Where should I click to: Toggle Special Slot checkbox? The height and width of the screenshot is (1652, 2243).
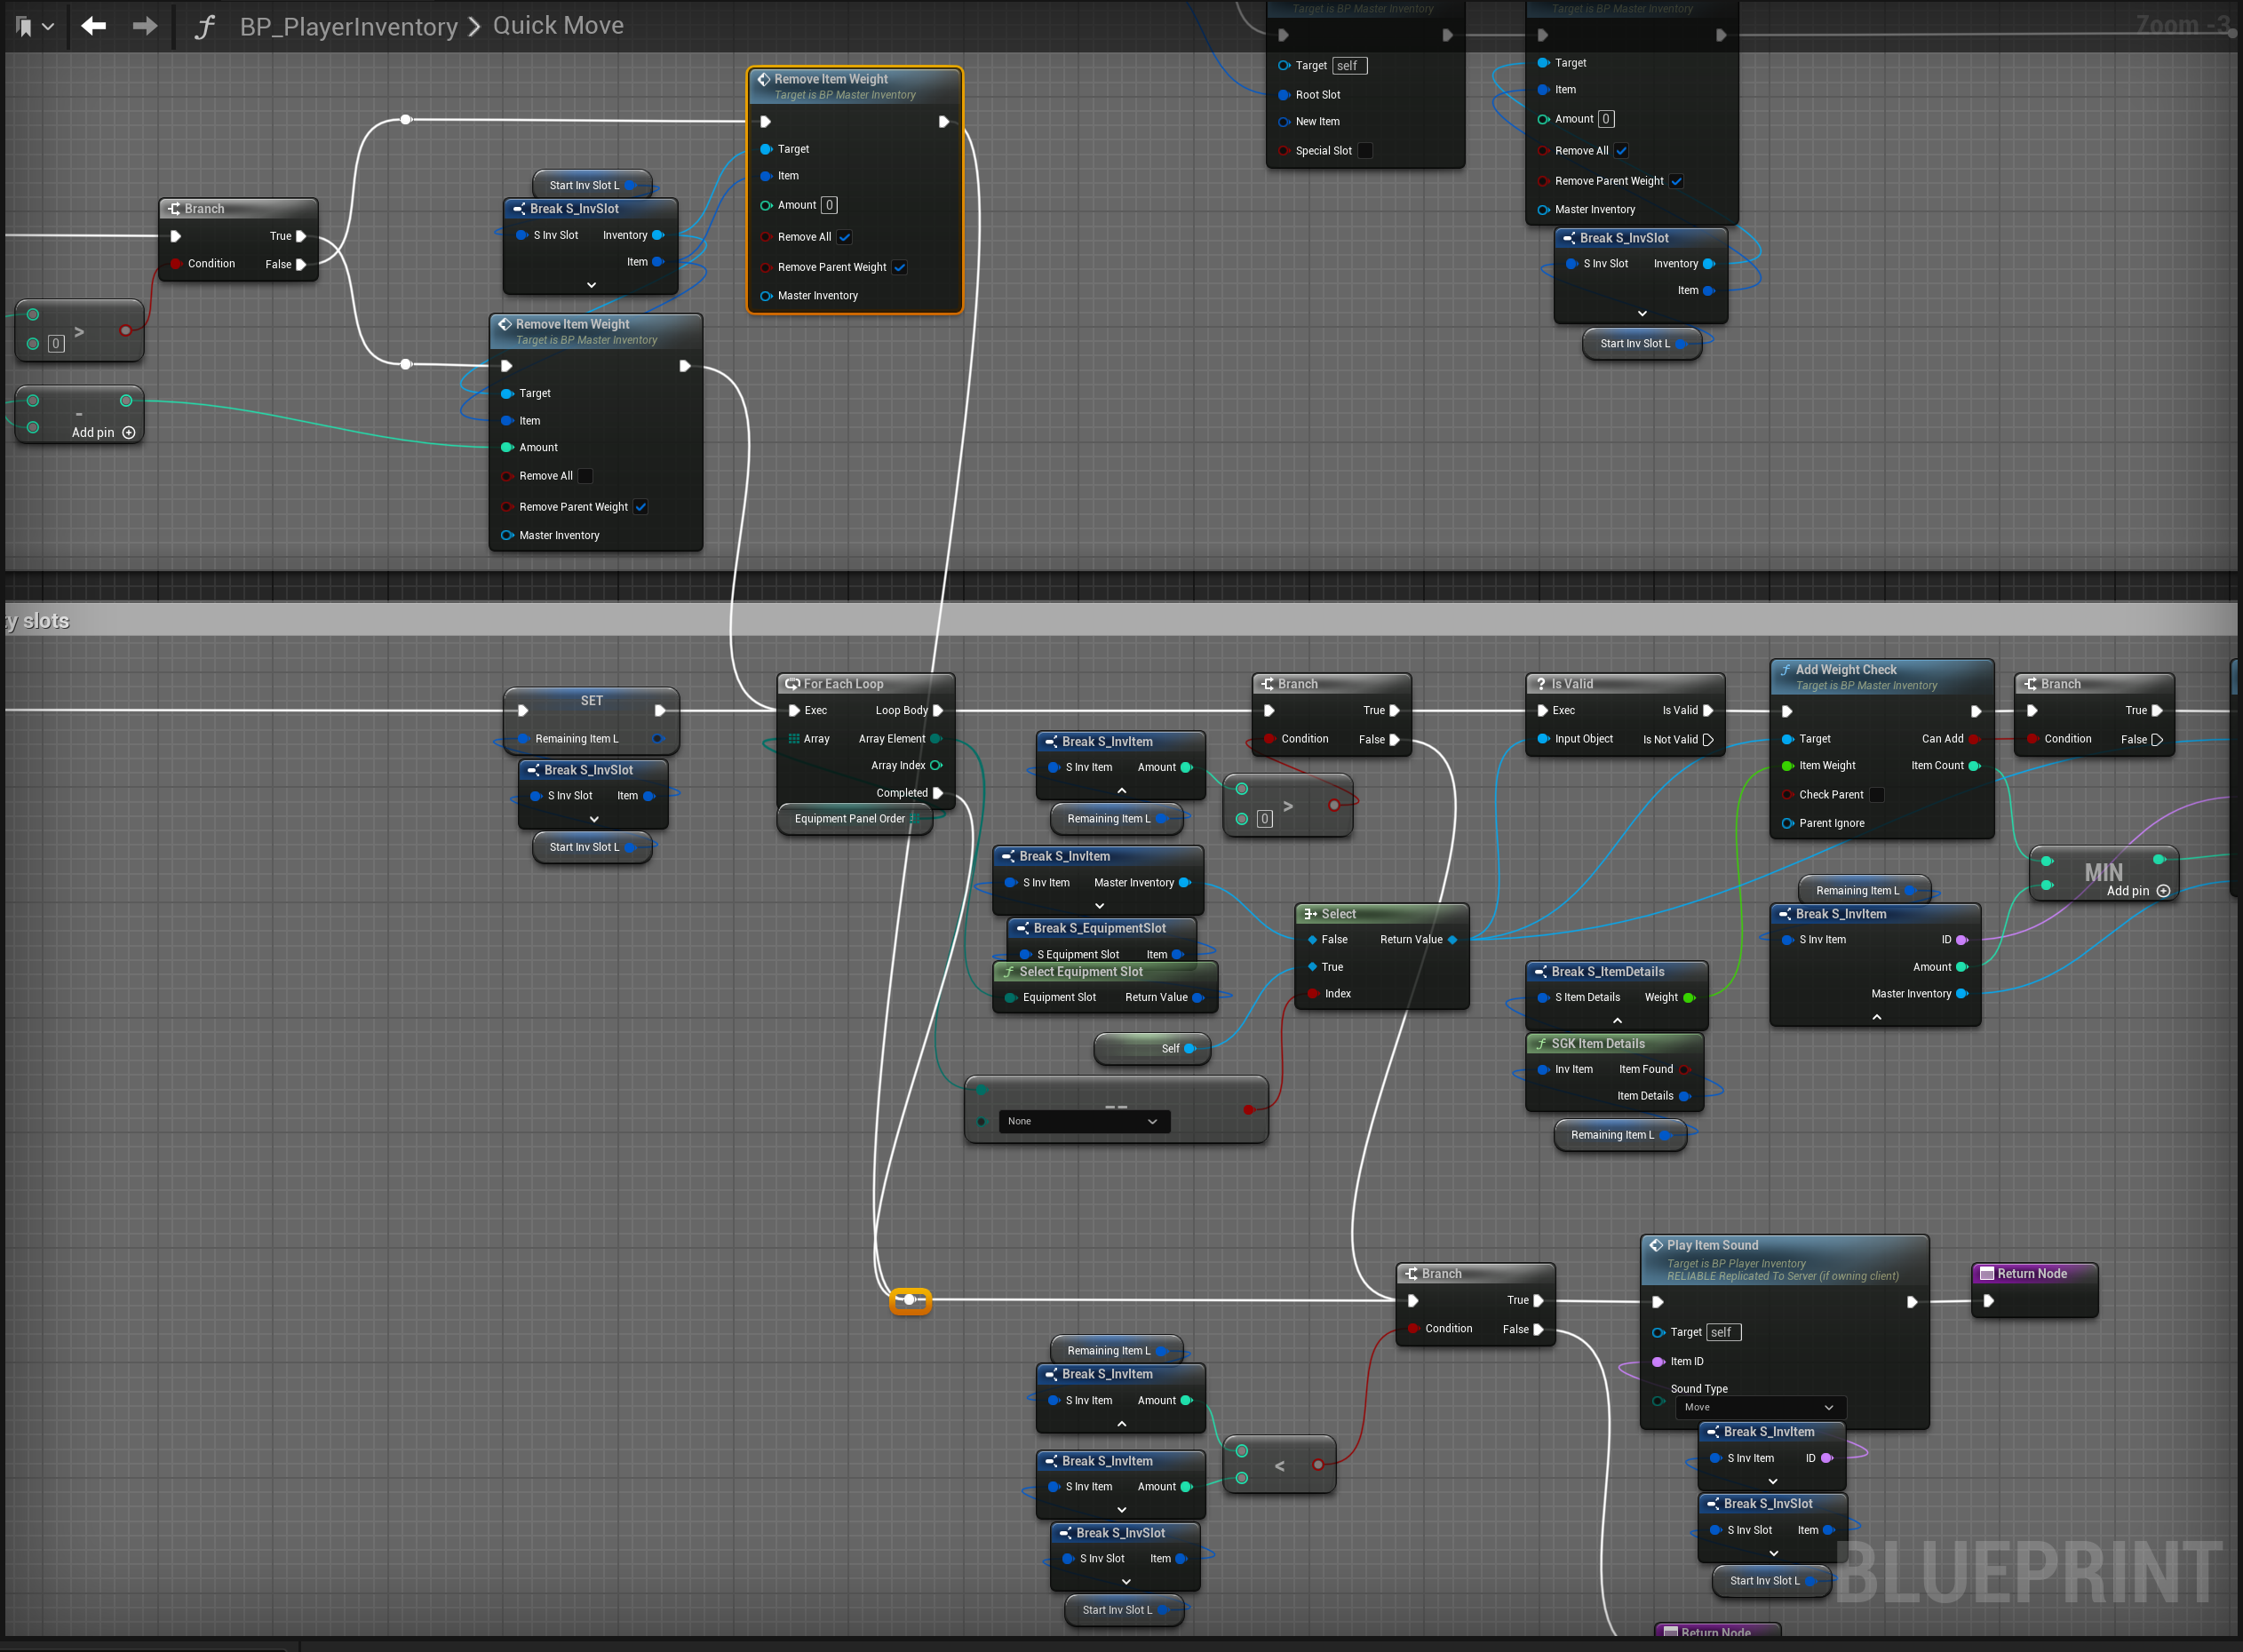click(x=1365, y=151)
